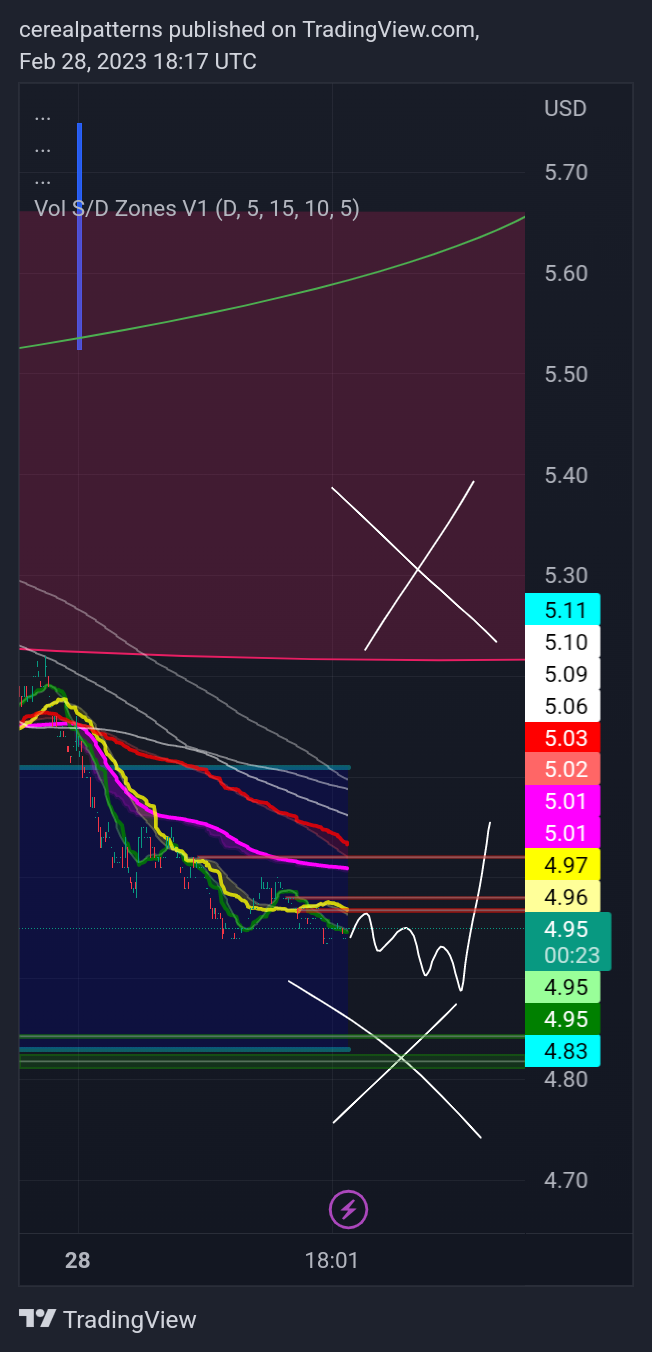The width and height of the screenshot is (652, 1352).
Task: Click the 4.80 price axis value
Action: tap(565, 1079)
